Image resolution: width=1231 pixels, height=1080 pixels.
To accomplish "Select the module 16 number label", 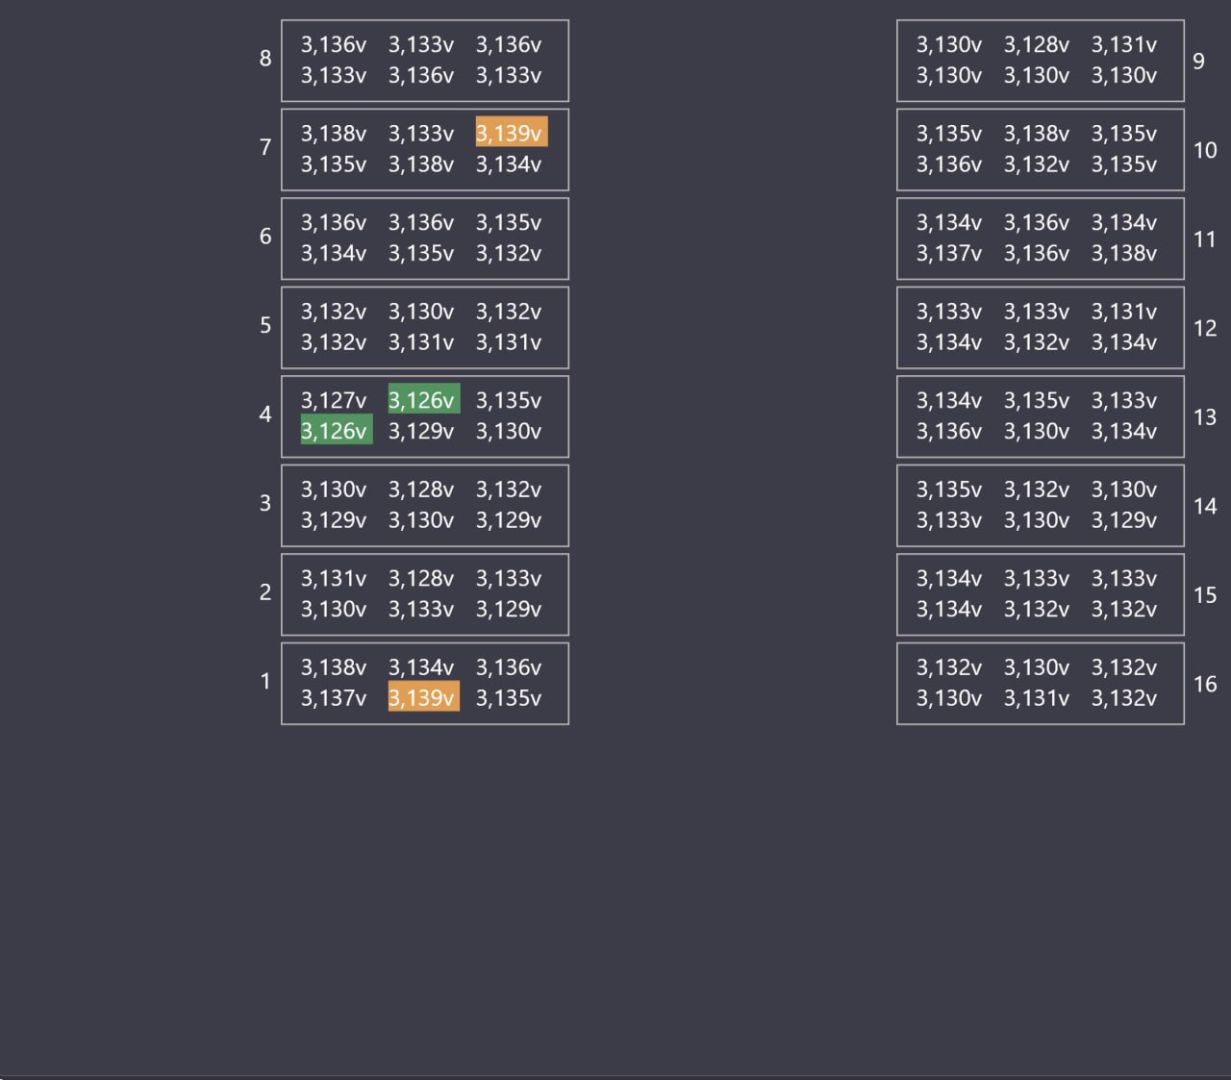I will (1205, 684).
